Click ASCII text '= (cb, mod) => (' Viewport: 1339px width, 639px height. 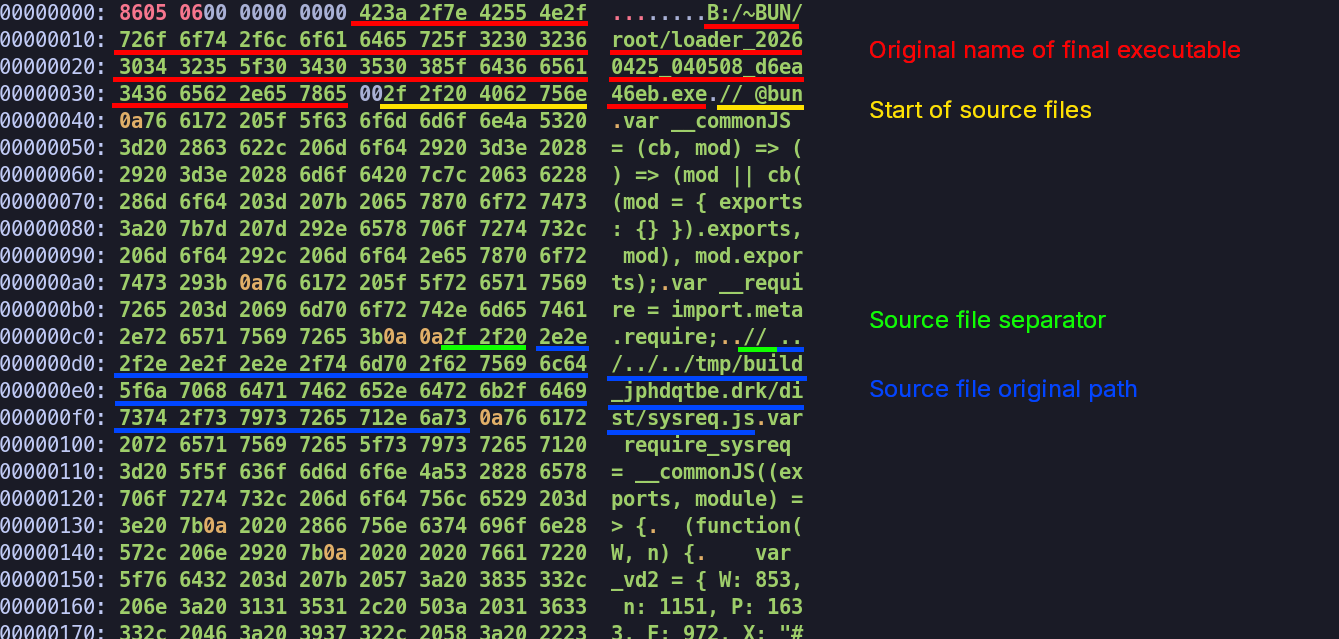(707, 148)
